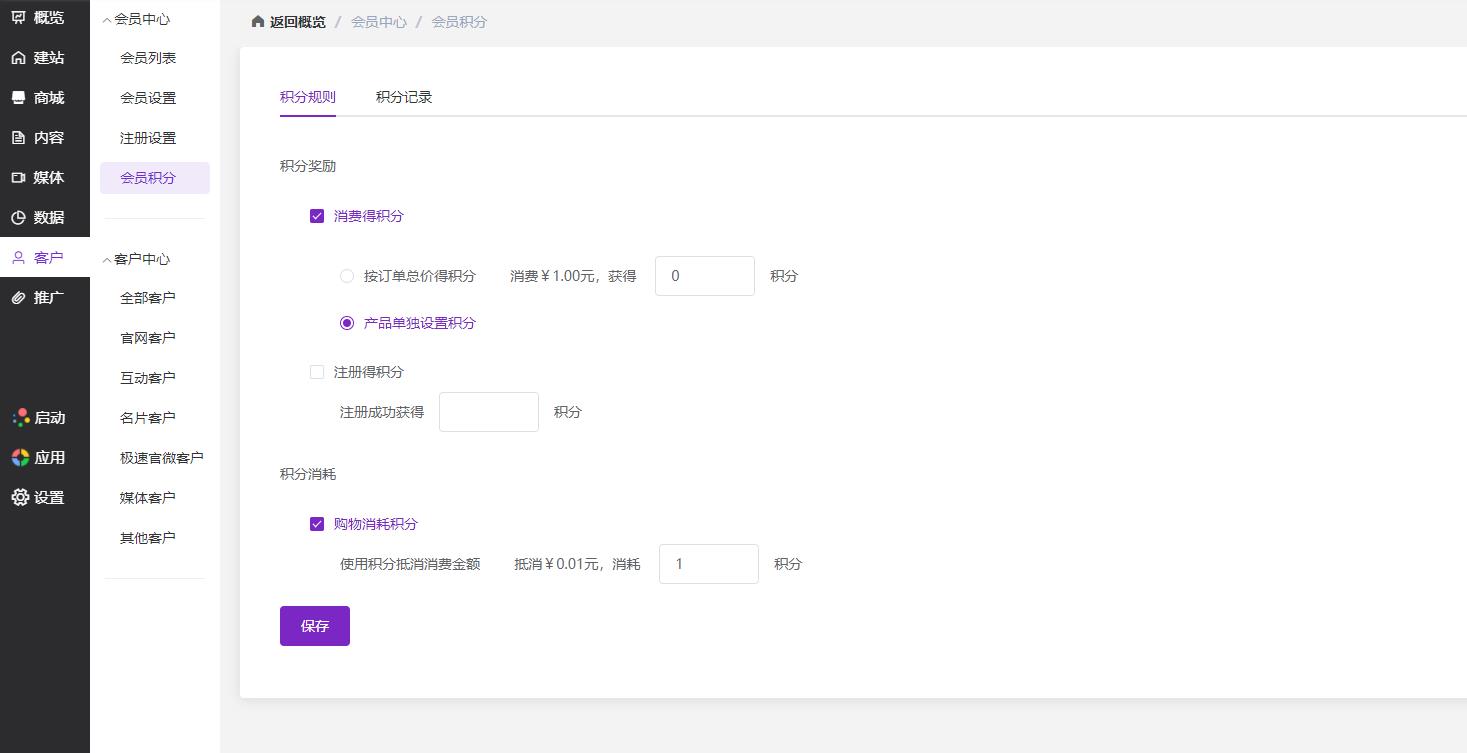Click the 消费得积分 label text
The height and width of the screenshot is (753, 1467).
tap(369, 216)
